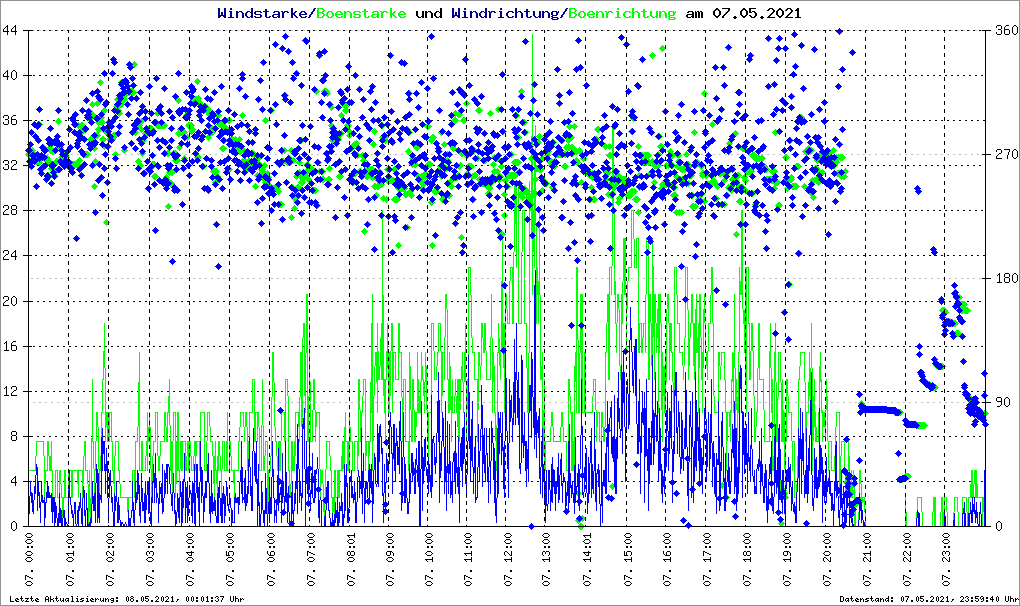Click the time label "07. 04:00"
Image resolution: width=1020 pixels, height=606 pixels.
click(x=189, y=560)
